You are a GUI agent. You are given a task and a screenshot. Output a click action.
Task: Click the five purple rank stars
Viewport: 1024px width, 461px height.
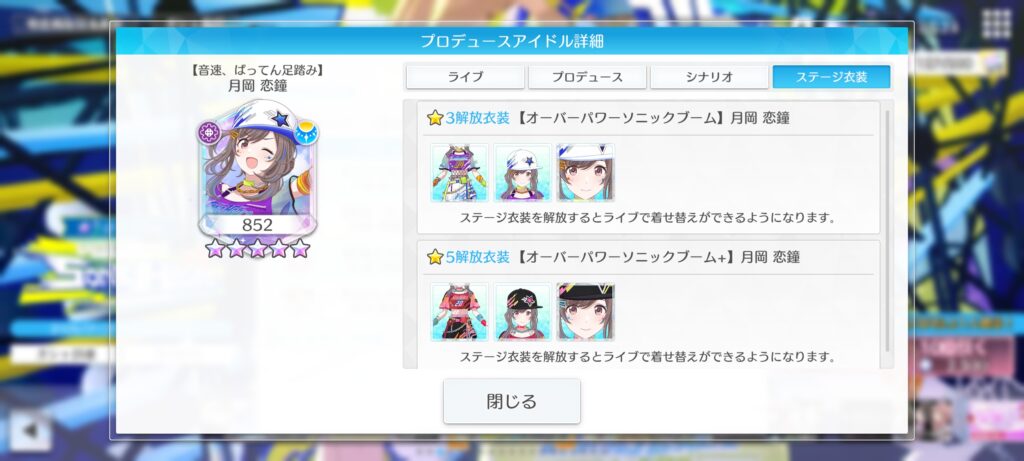pos(257,248)
